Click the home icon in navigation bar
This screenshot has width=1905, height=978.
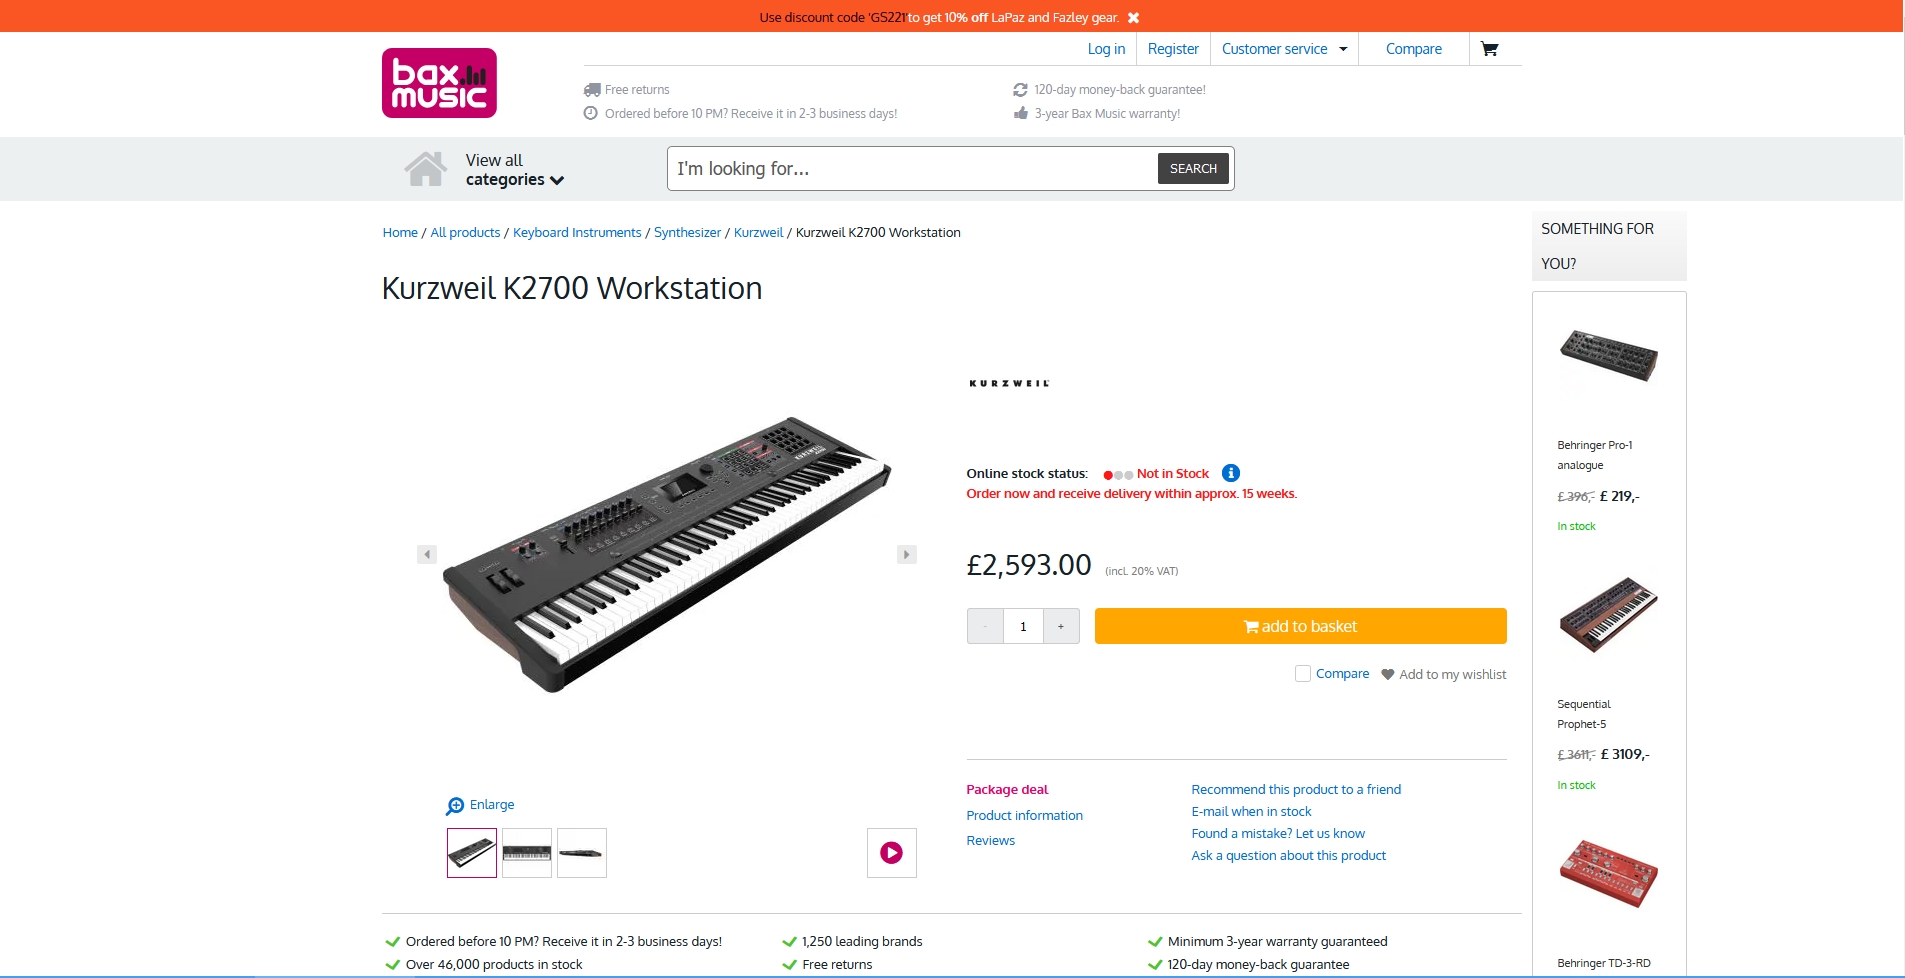tap(425, 169)
